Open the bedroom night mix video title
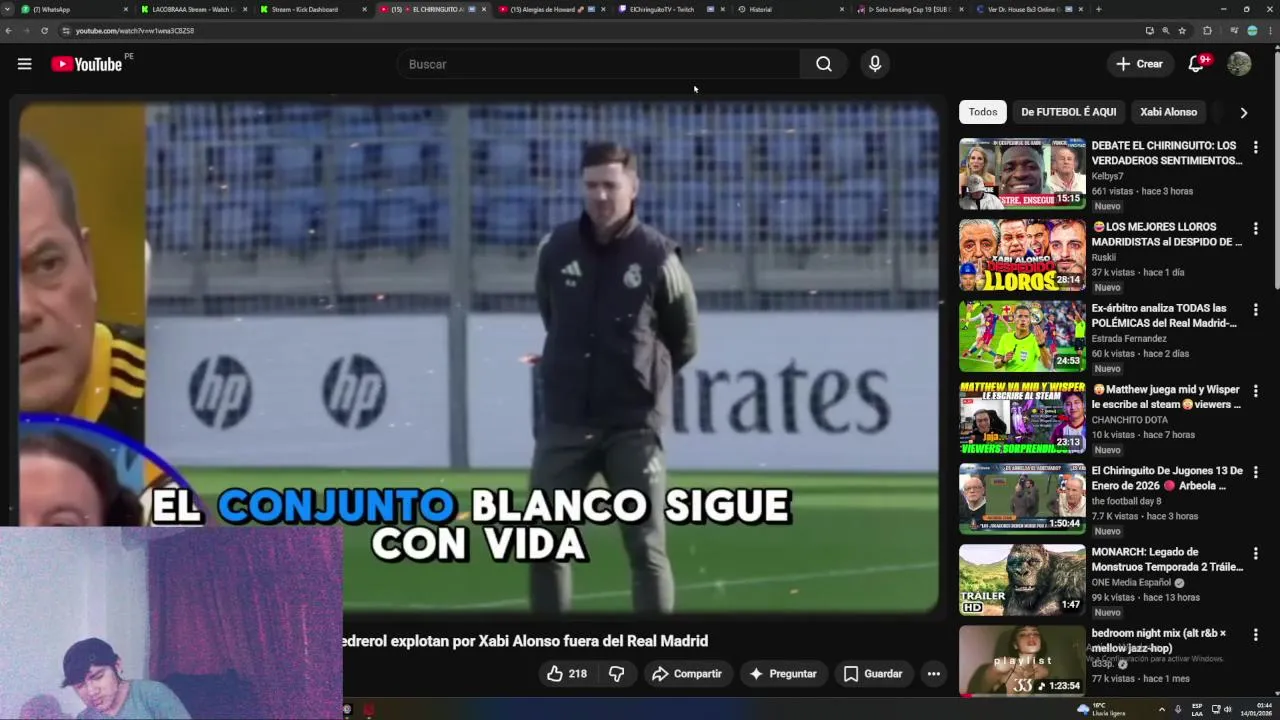This screenshot has height=720, width=1280. [1159, 640]
